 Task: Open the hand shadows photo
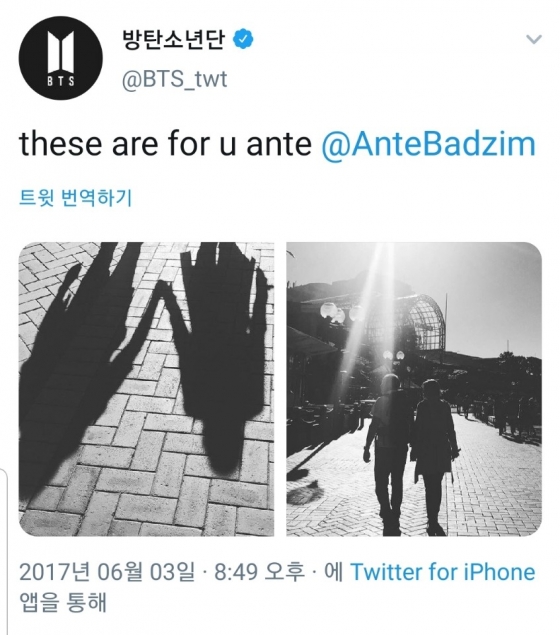point(147,389)
